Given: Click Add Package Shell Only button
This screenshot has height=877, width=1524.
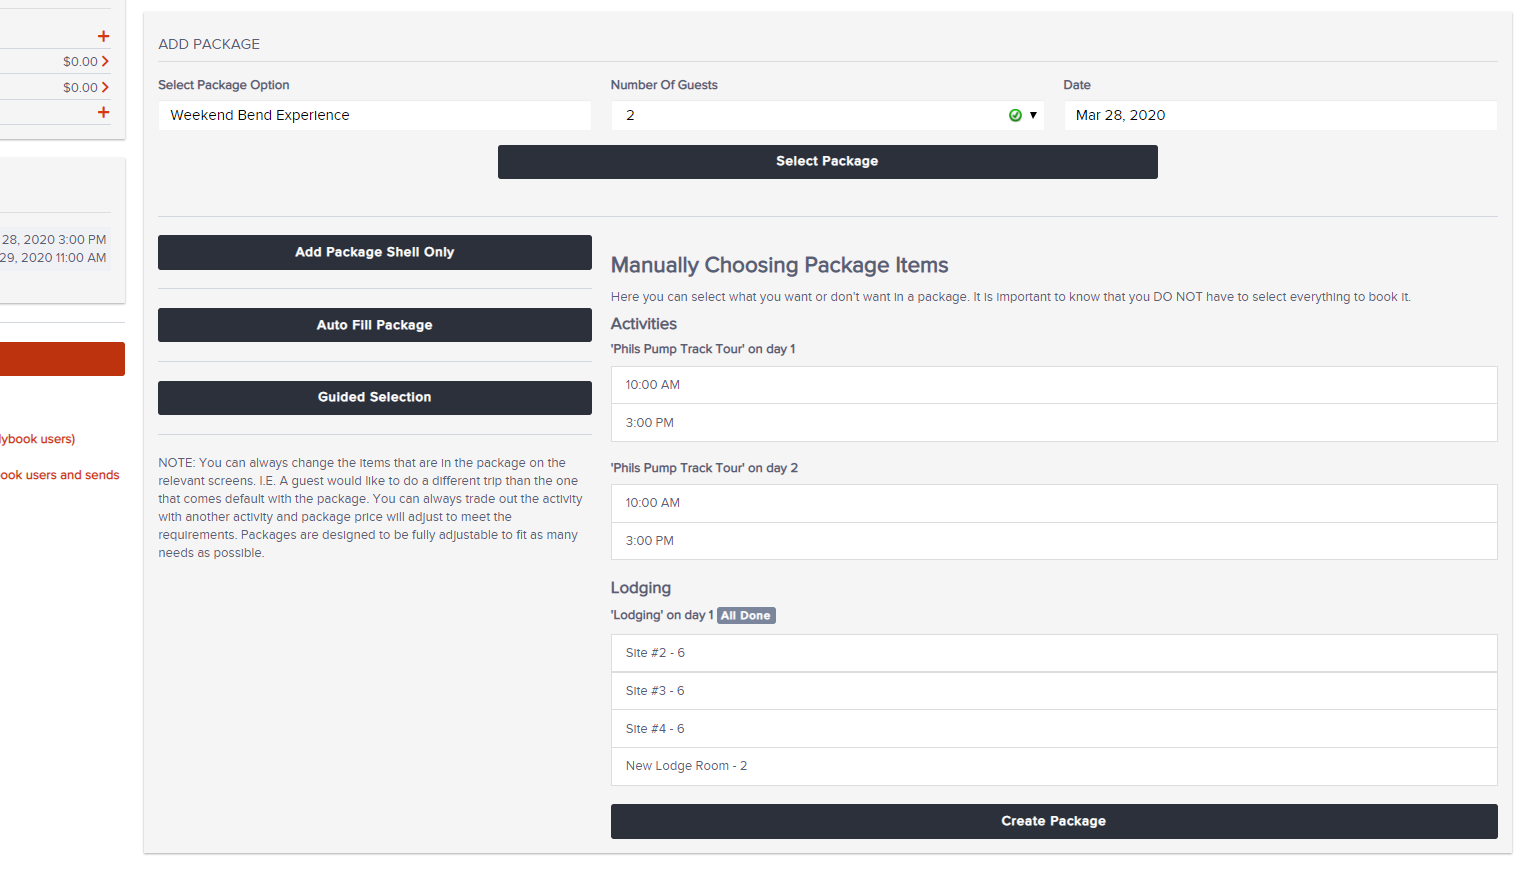Looking at the screenshot, I should click(x=375, y=252).
